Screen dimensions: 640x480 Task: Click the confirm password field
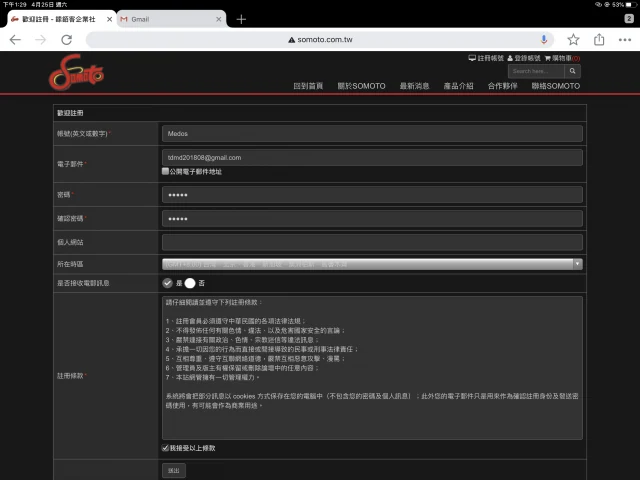point(372,219)
